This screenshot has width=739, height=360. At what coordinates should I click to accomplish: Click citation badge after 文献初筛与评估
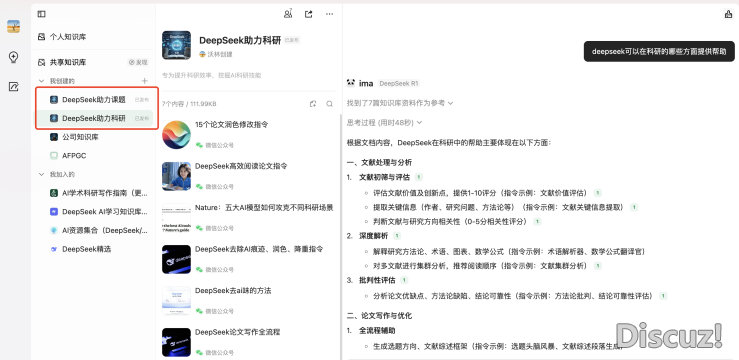pyautogui.click(x=419, y=177)
